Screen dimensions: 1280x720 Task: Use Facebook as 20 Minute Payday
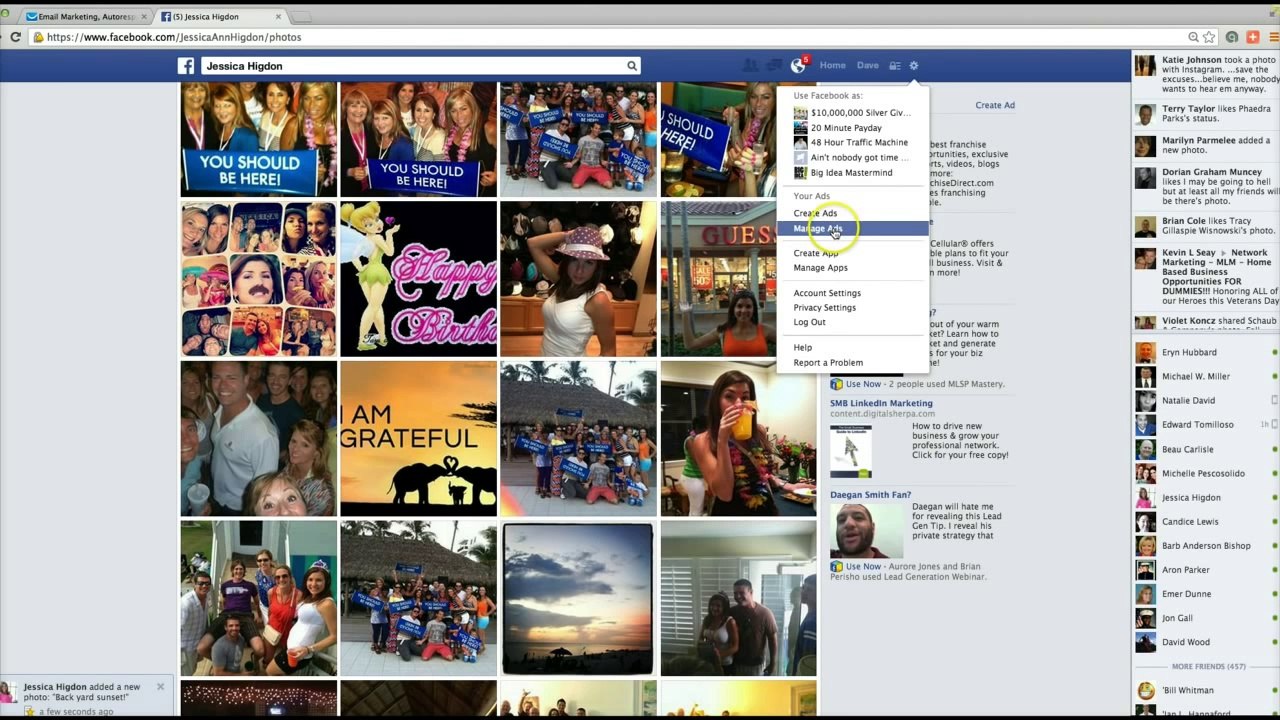click(x=838, y=128)
